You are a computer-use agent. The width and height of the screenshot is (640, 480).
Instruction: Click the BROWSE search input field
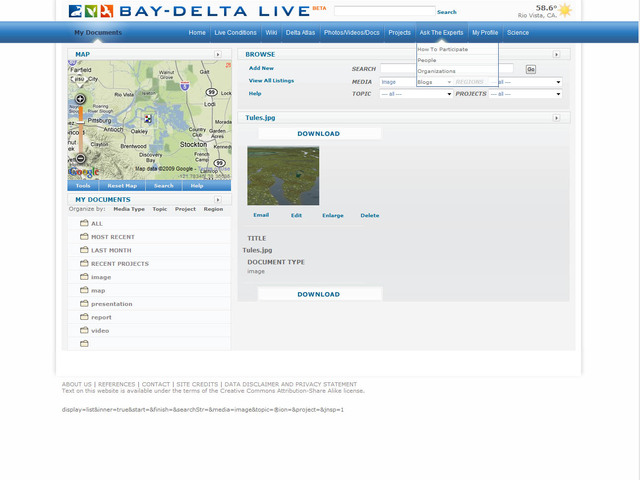(447, 69)
